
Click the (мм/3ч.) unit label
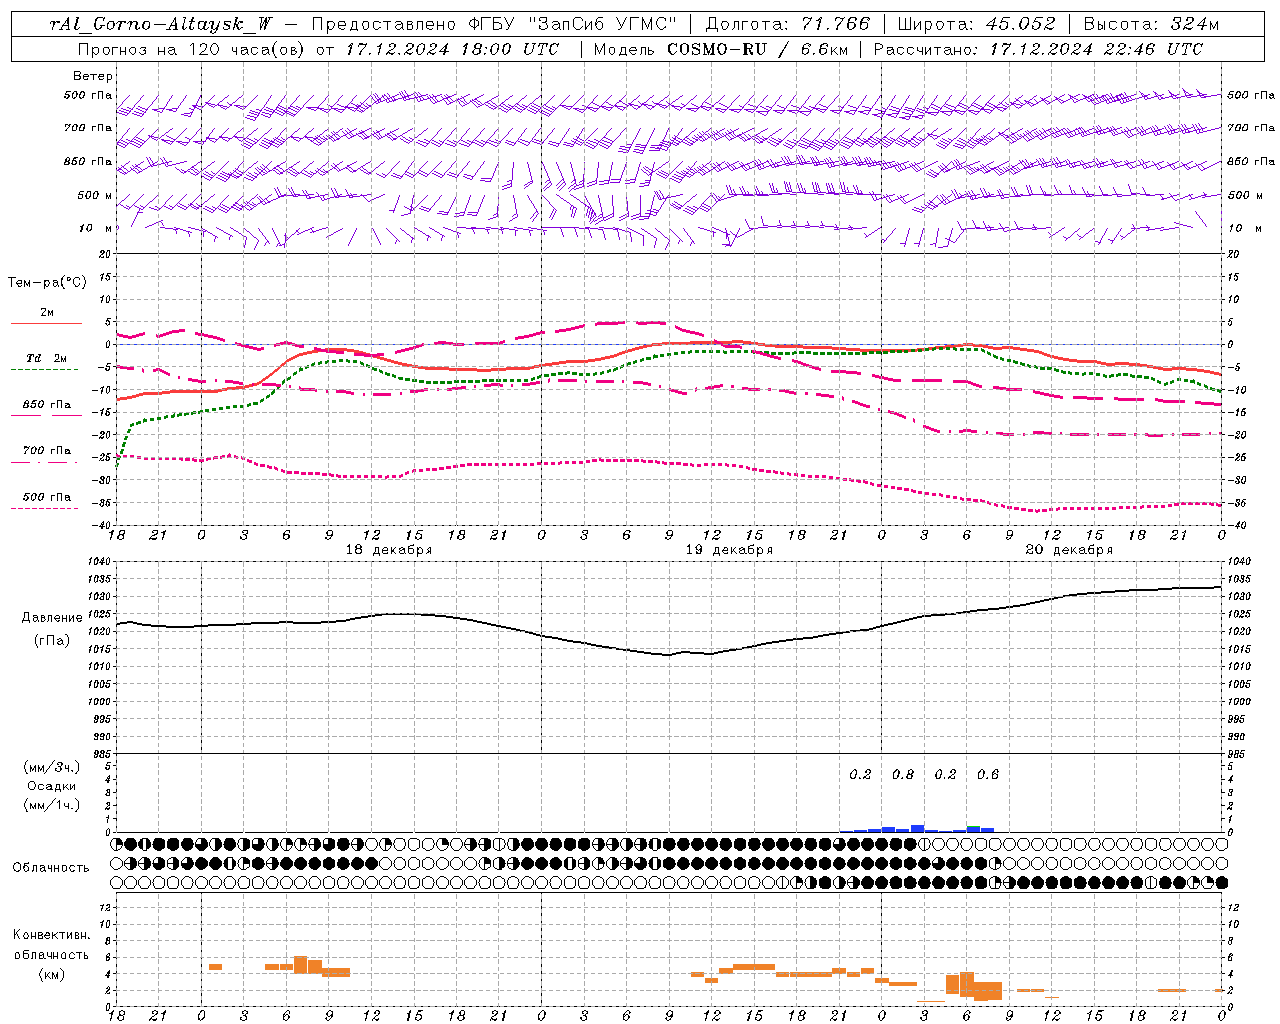coord(52,767)
